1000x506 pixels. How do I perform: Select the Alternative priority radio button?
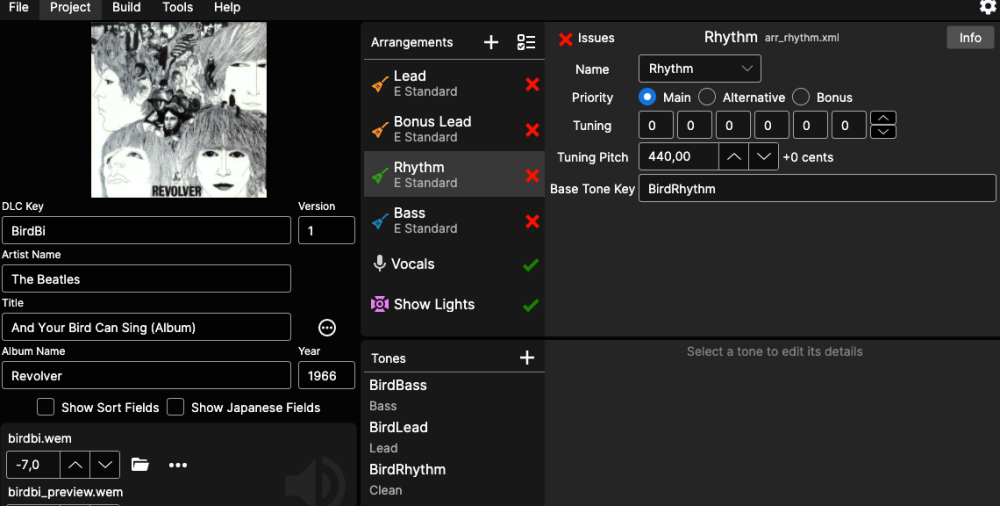[707, 97]
